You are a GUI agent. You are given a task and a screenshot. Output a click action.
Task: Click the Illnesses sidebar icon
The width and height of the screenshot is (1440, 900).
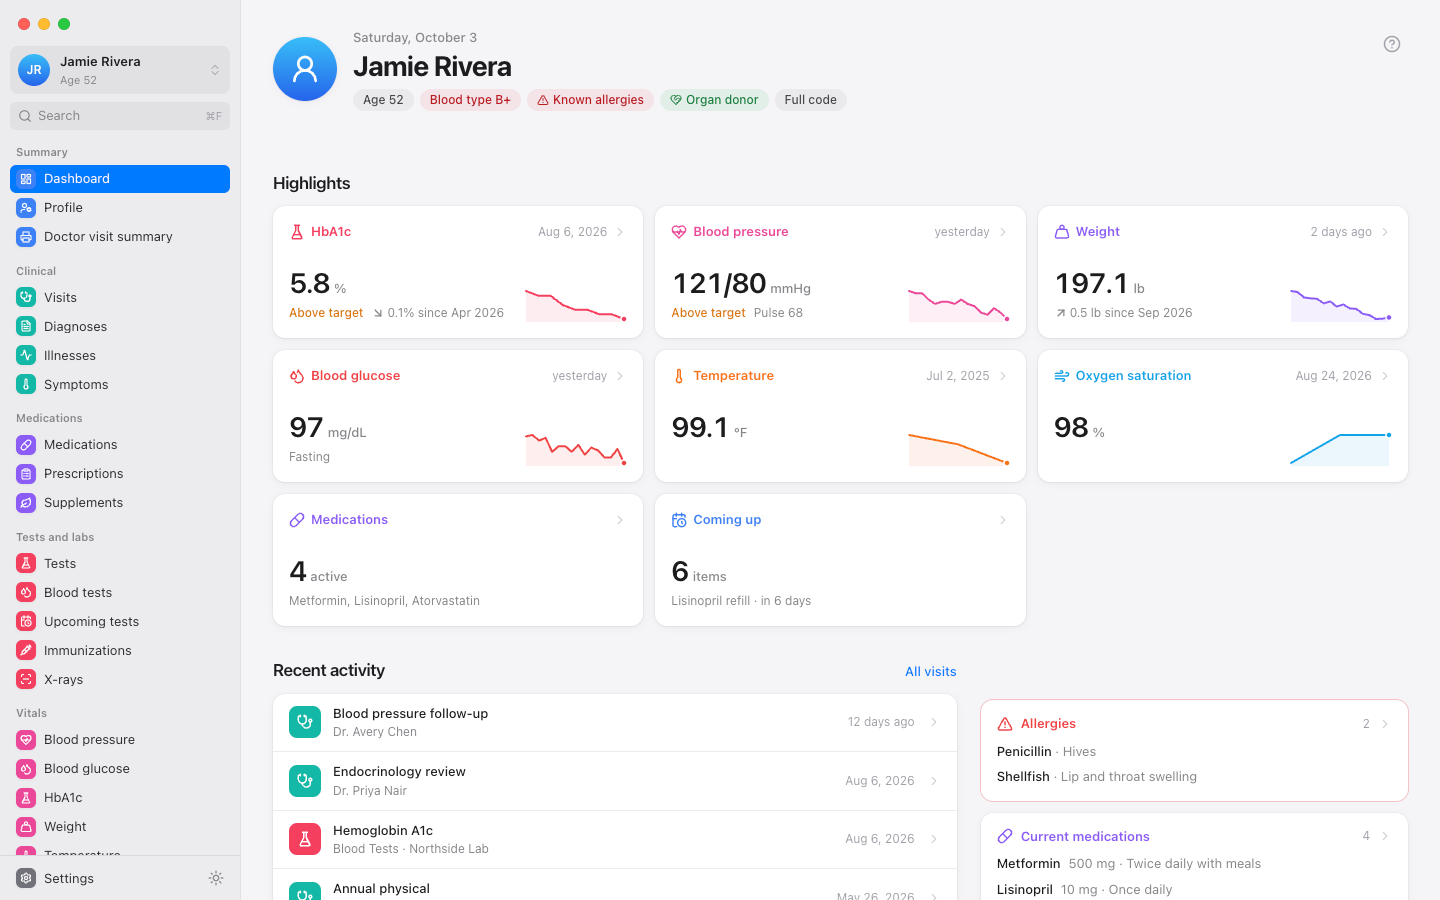pos(26,355)
